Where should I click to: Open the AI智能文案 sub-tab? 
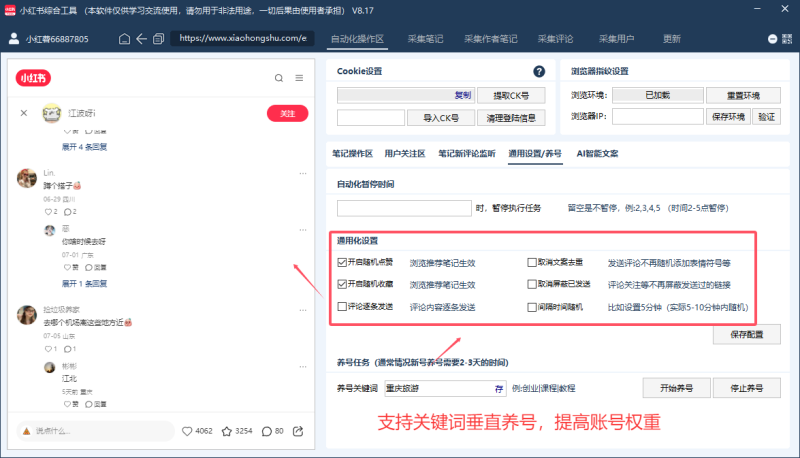click(x=597, y=154)
